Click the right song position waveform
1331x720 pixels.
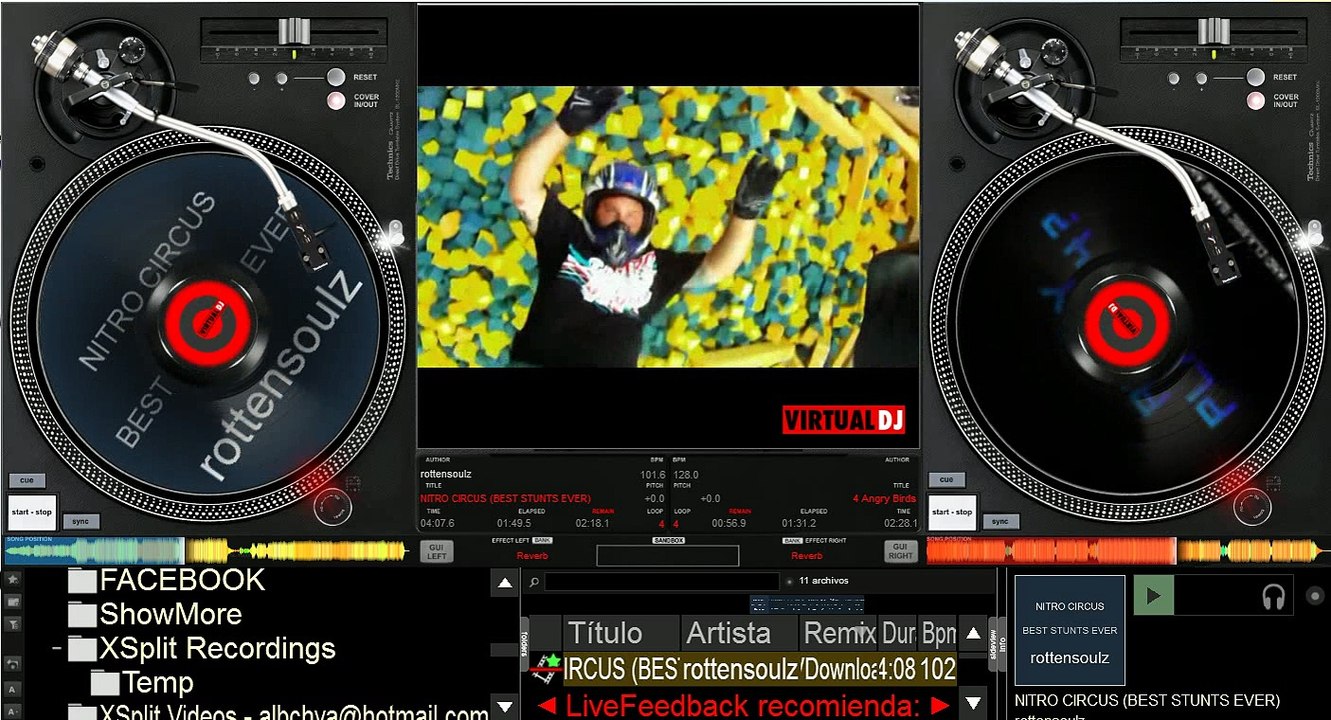click(1126, 550)
